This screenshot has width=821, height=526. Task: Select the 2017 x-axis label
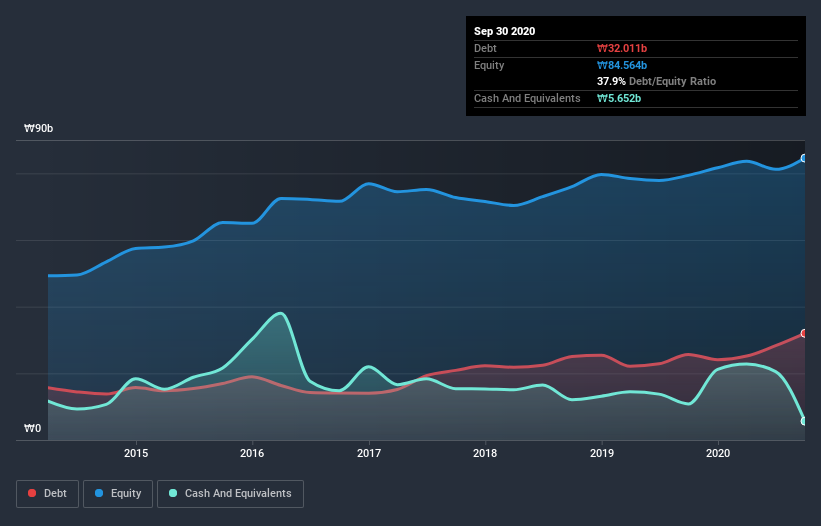click(369, 453)
